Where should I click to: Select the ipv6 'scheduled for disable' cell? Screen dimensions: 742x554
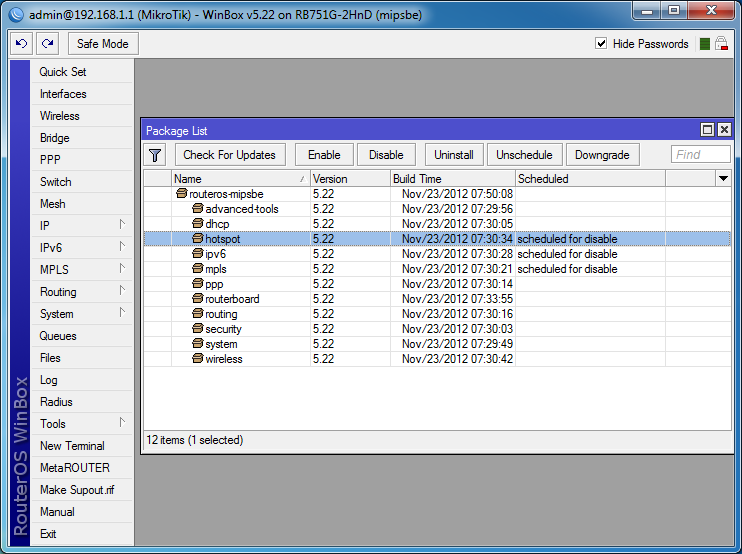pyautogui.click(x=590, y=254)
